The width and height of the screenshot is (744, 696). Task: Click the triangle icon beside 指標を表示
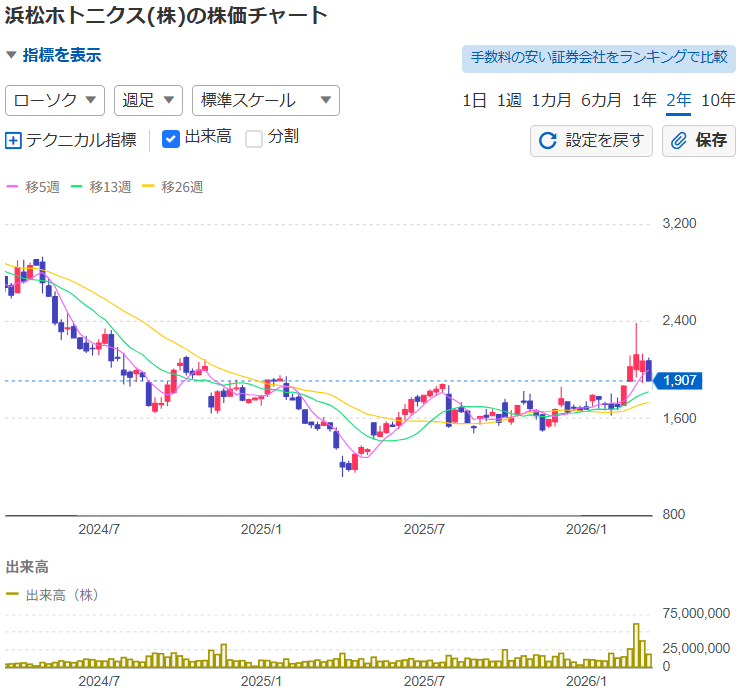pyautogui.click(x=11, y=56)
